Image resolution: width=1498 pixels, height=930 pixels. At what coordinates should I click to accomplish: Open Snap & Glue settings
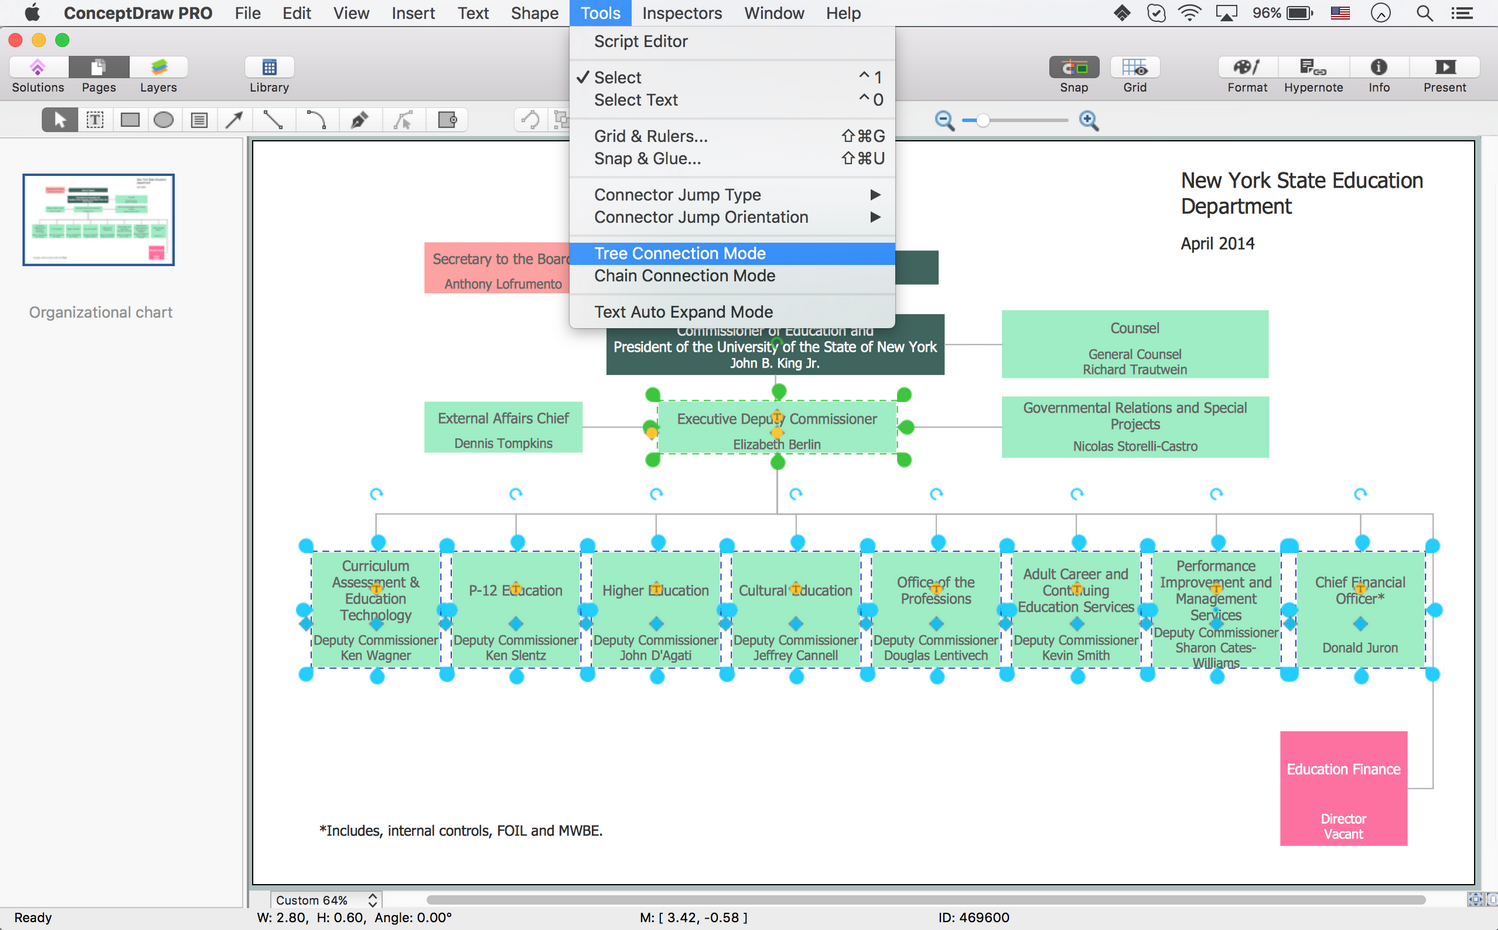732,158
